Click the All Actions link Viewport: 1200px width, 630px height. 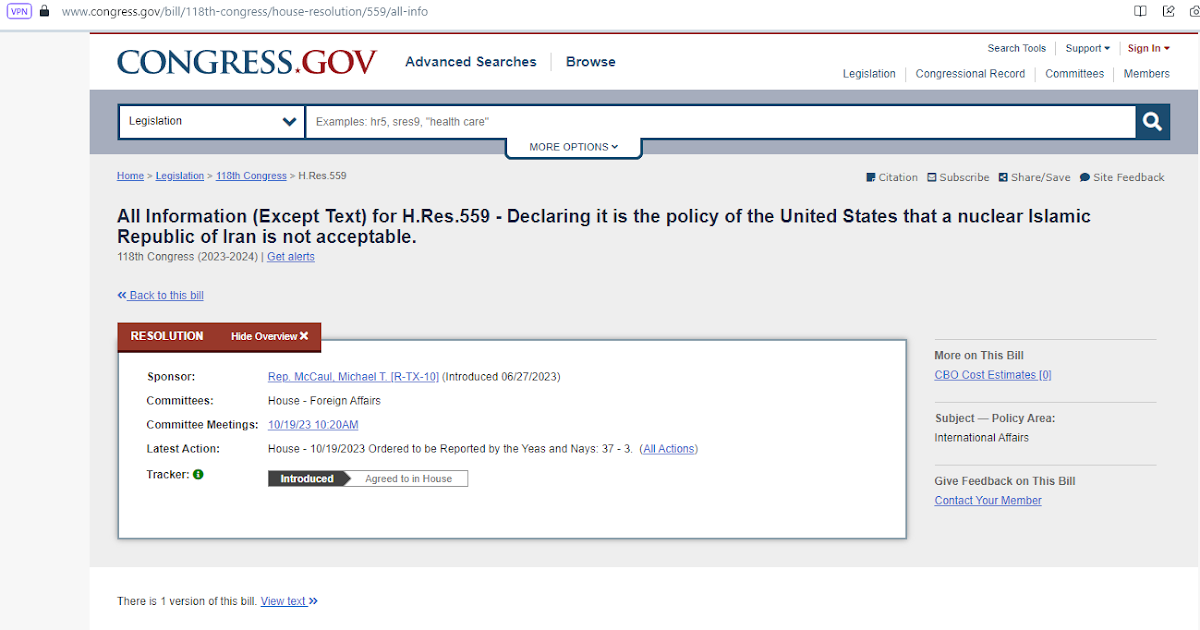tap(669, 449)
